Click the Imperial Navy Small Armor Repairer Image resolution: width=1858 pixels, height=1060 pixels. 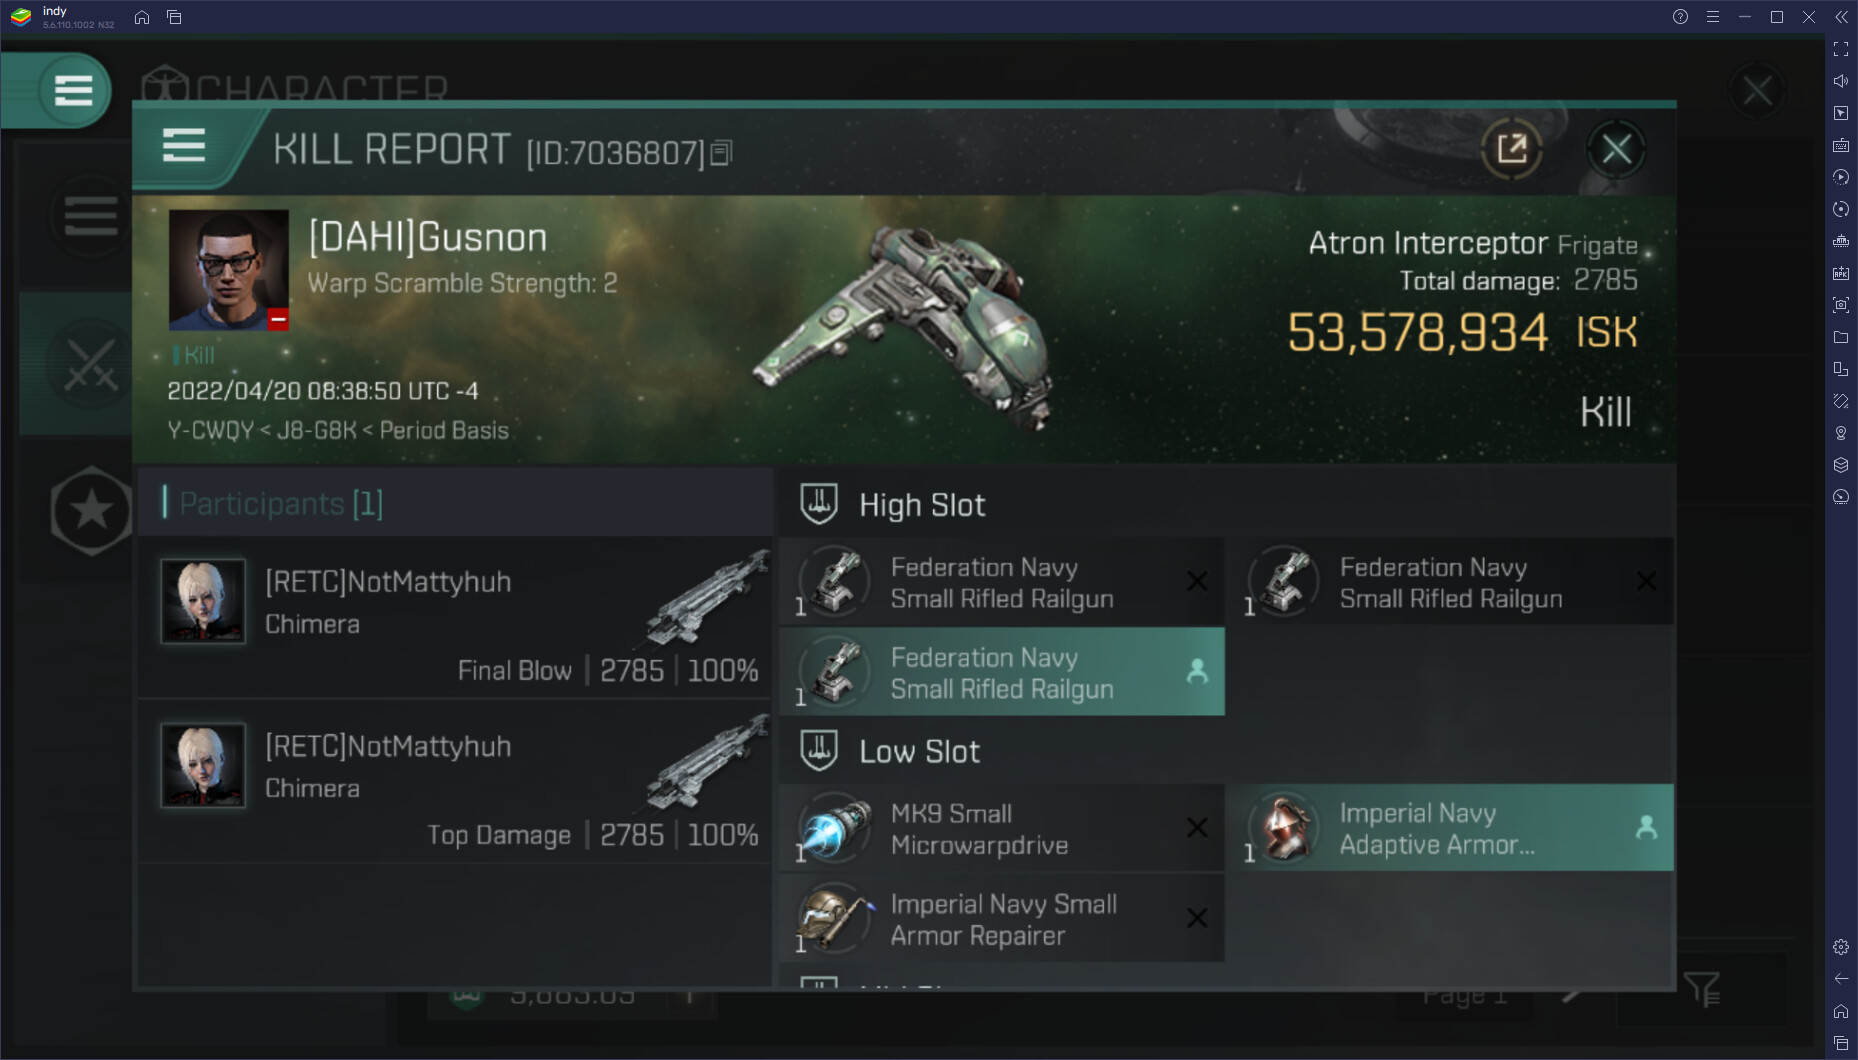(x=1001, y=919)
